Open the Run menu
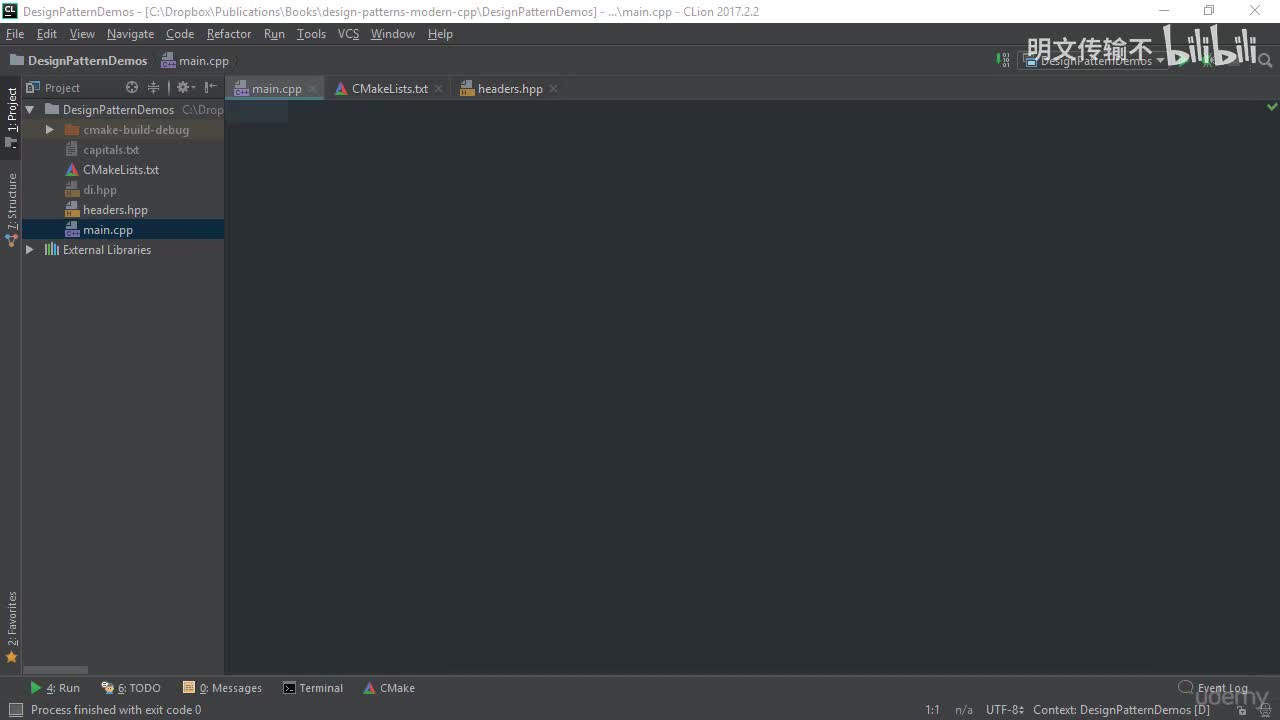The height and width of the screenshot is (720, 1280). tap(274, 34)
